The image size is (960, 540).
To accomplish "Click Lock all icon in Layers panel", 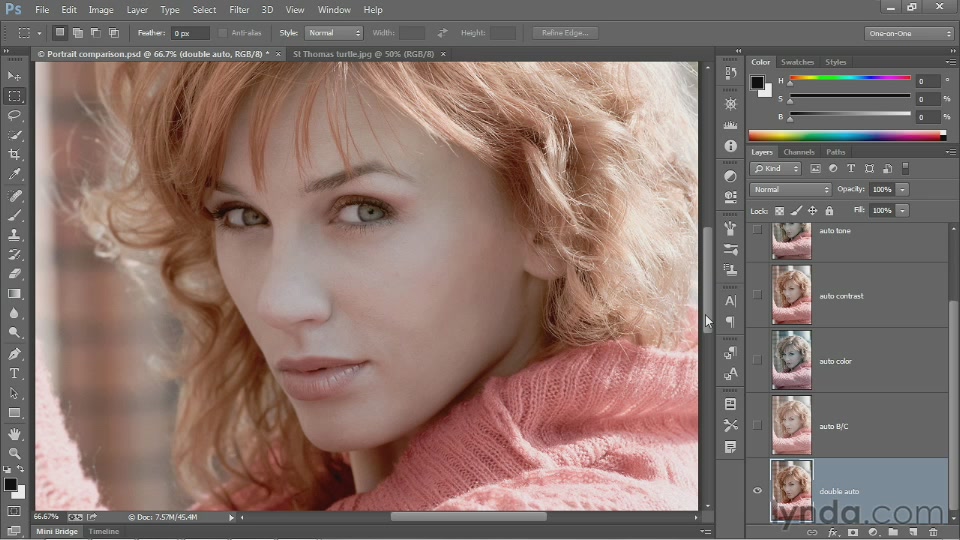I will 829,211.
